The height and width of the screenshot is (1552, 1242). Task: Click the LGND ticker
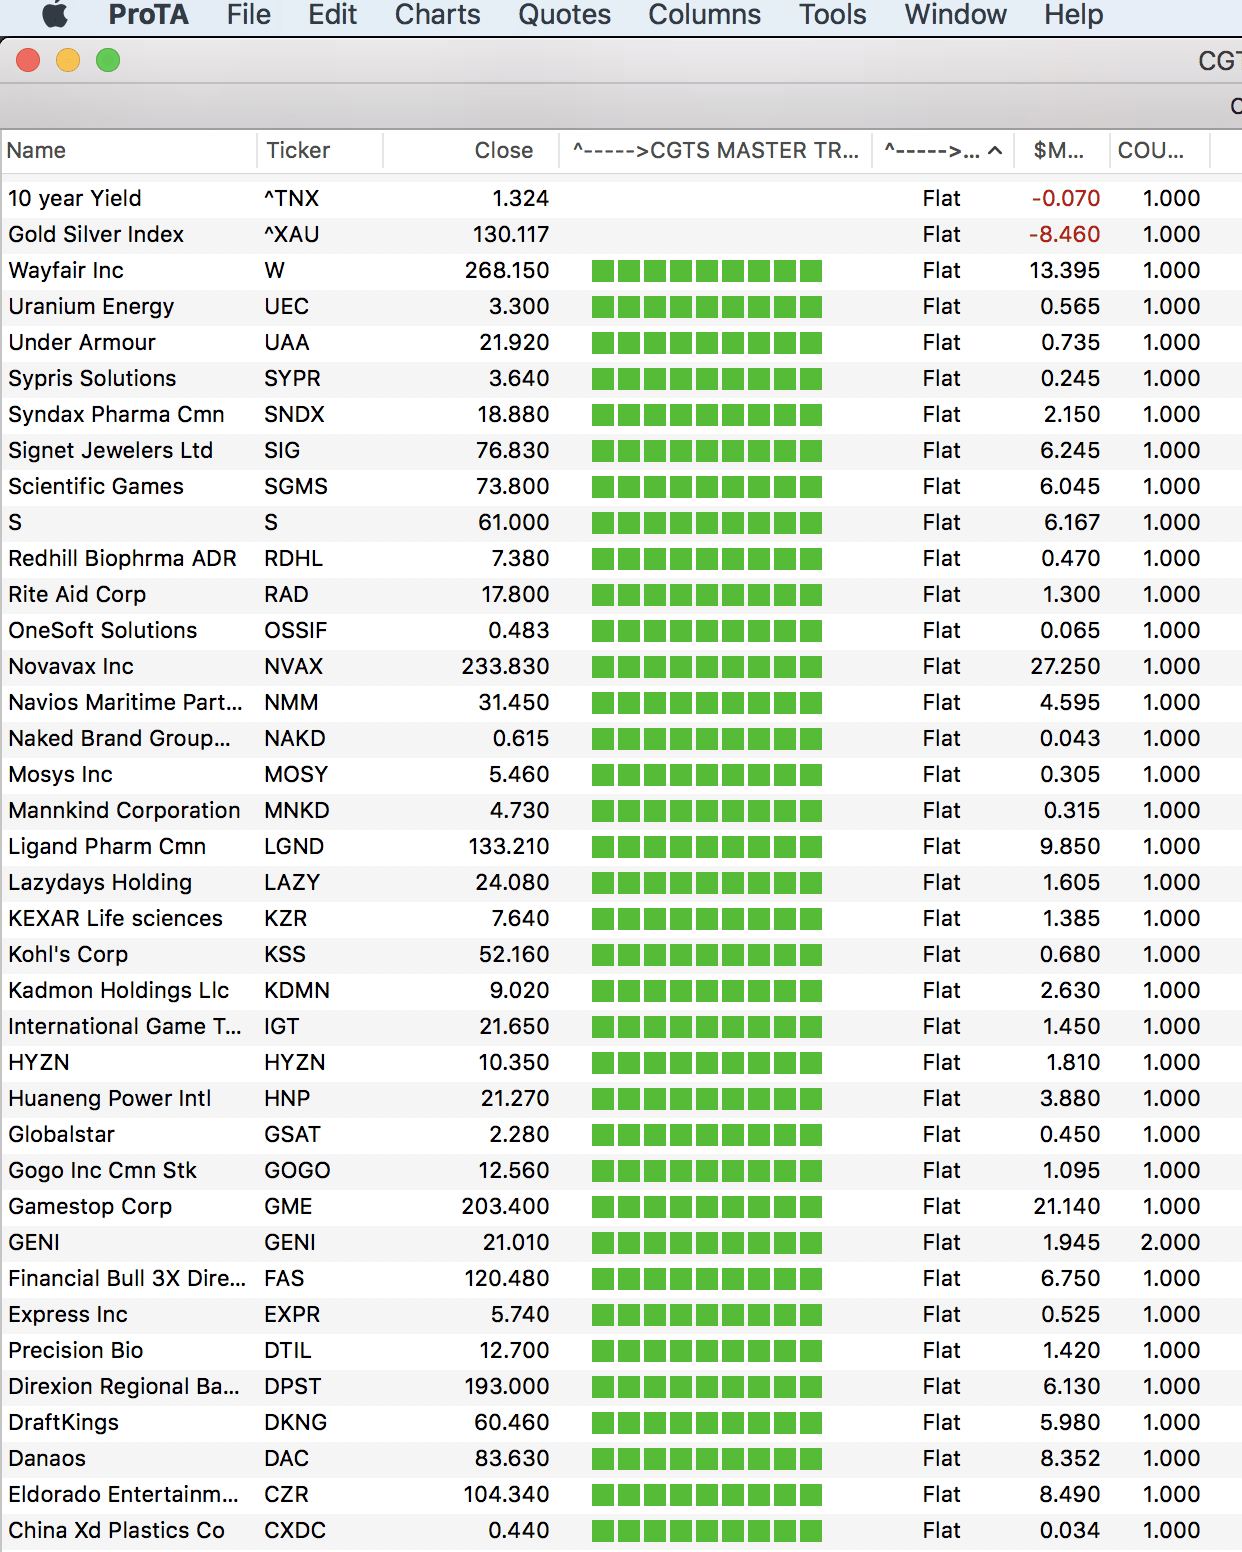(x=294, y=847)
